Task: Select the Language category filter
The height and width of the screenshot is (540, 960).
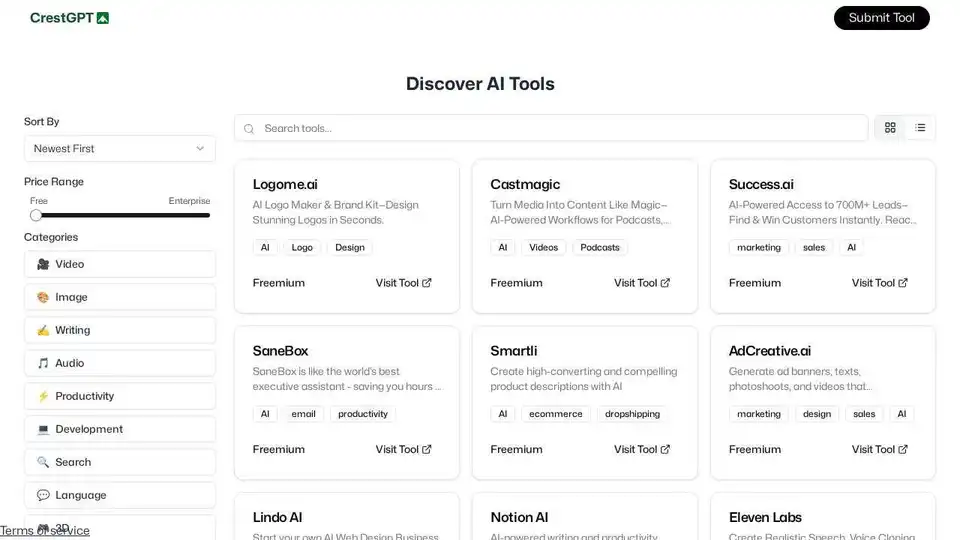Action: pos(119,495)
